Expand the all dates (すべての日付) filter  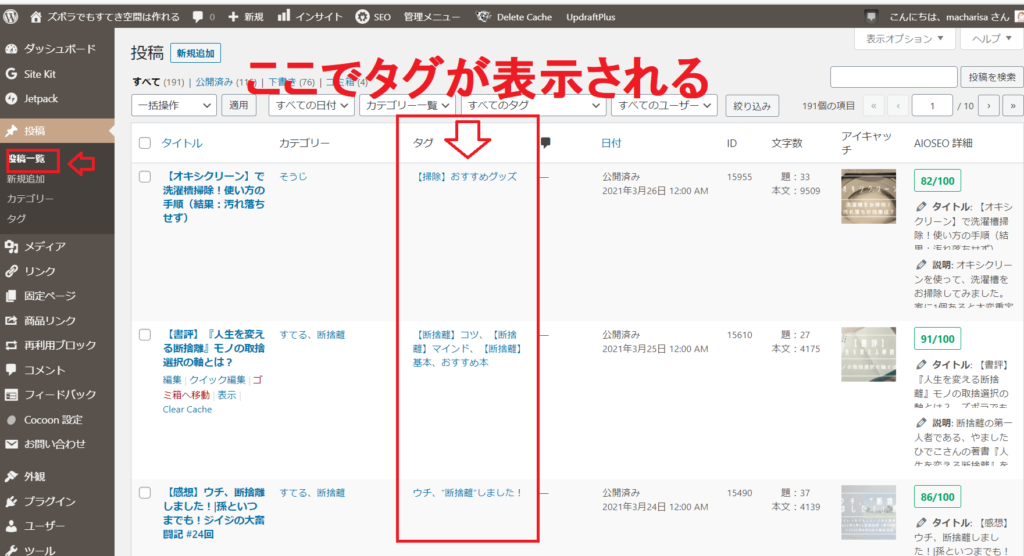point(311,105)
